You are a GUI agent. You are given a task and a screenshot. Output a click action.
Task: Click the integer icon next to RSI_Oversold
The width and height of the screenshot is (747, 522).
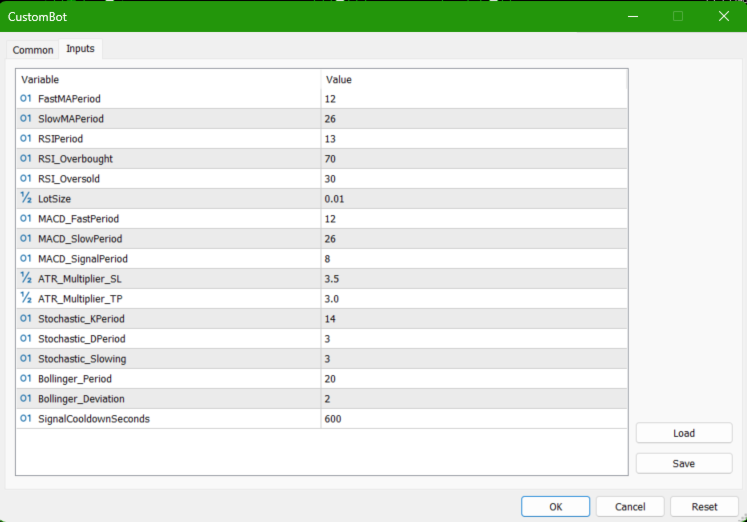pos(26,179)
